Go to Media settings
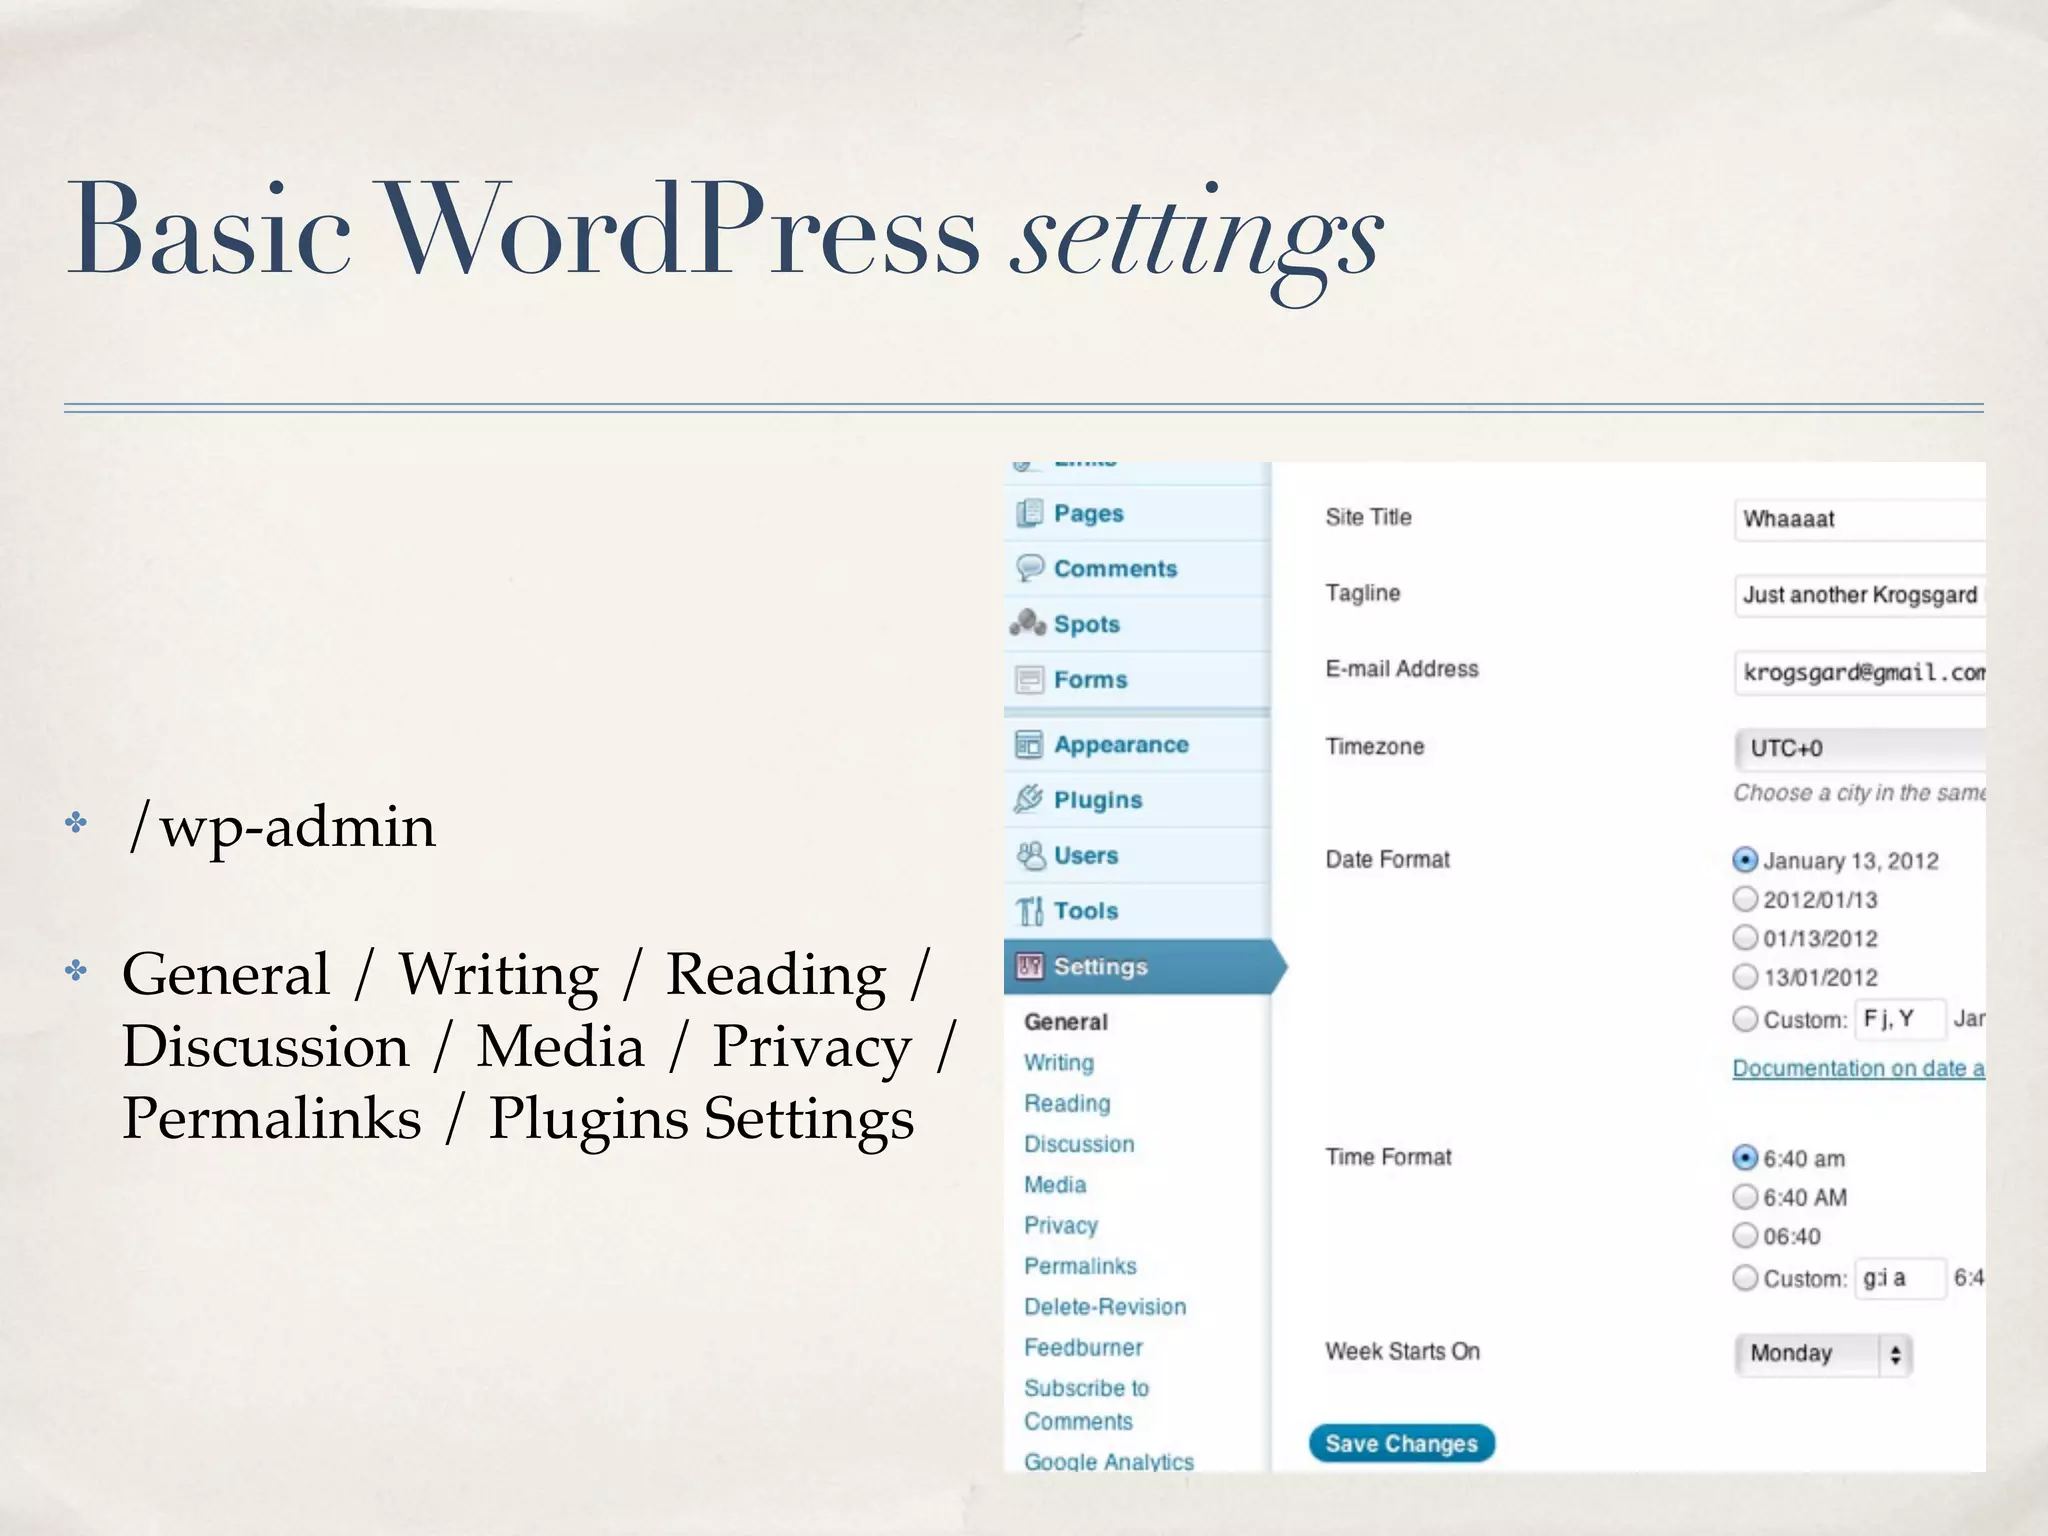 point(1055,1185)
